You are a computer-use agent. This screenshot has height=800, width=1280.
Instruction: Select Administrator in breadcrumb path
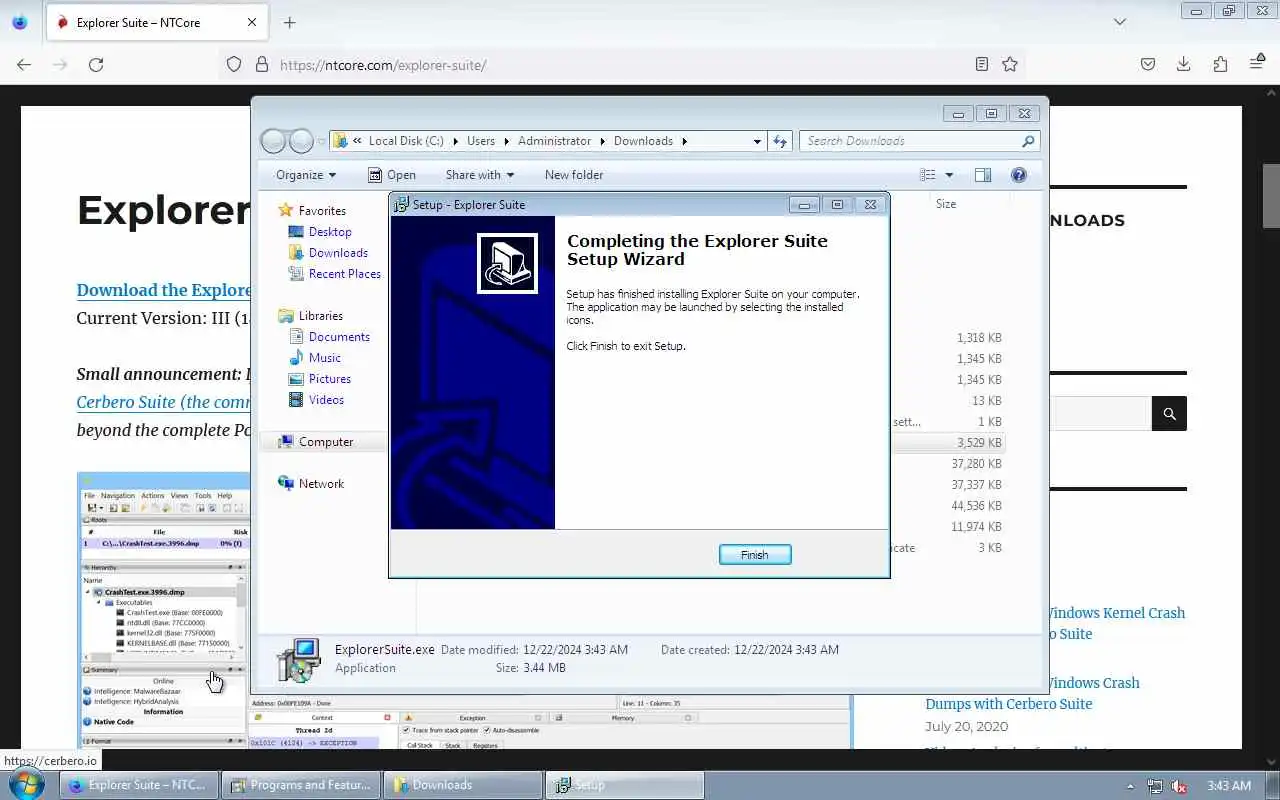point(555,141)
